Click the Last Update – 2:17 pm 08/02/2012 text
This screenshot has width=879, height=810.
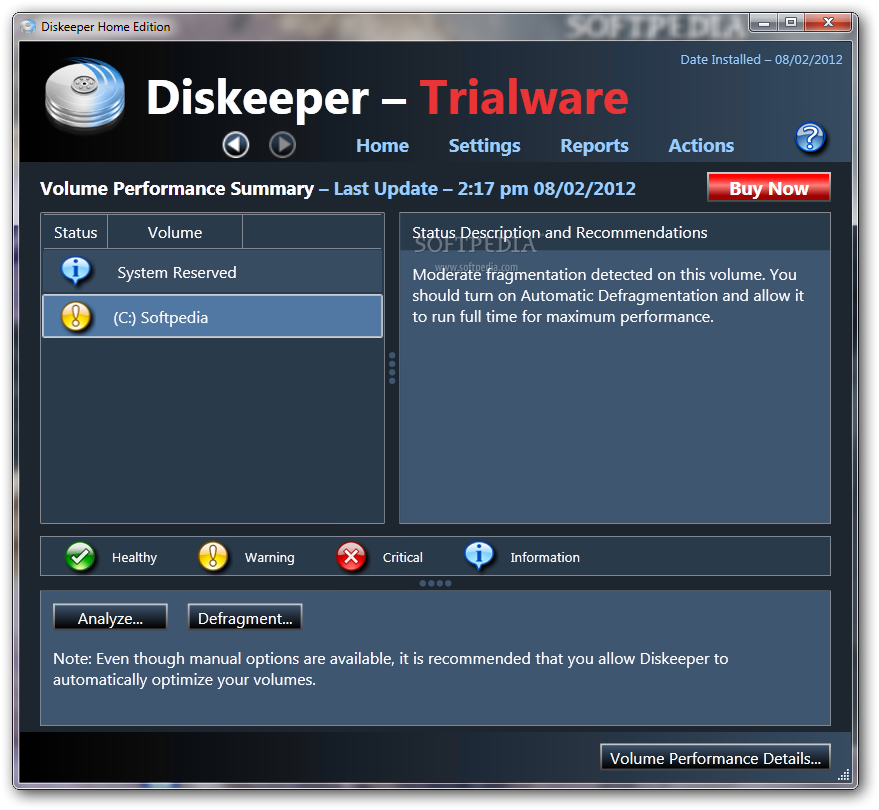(484, 189)
